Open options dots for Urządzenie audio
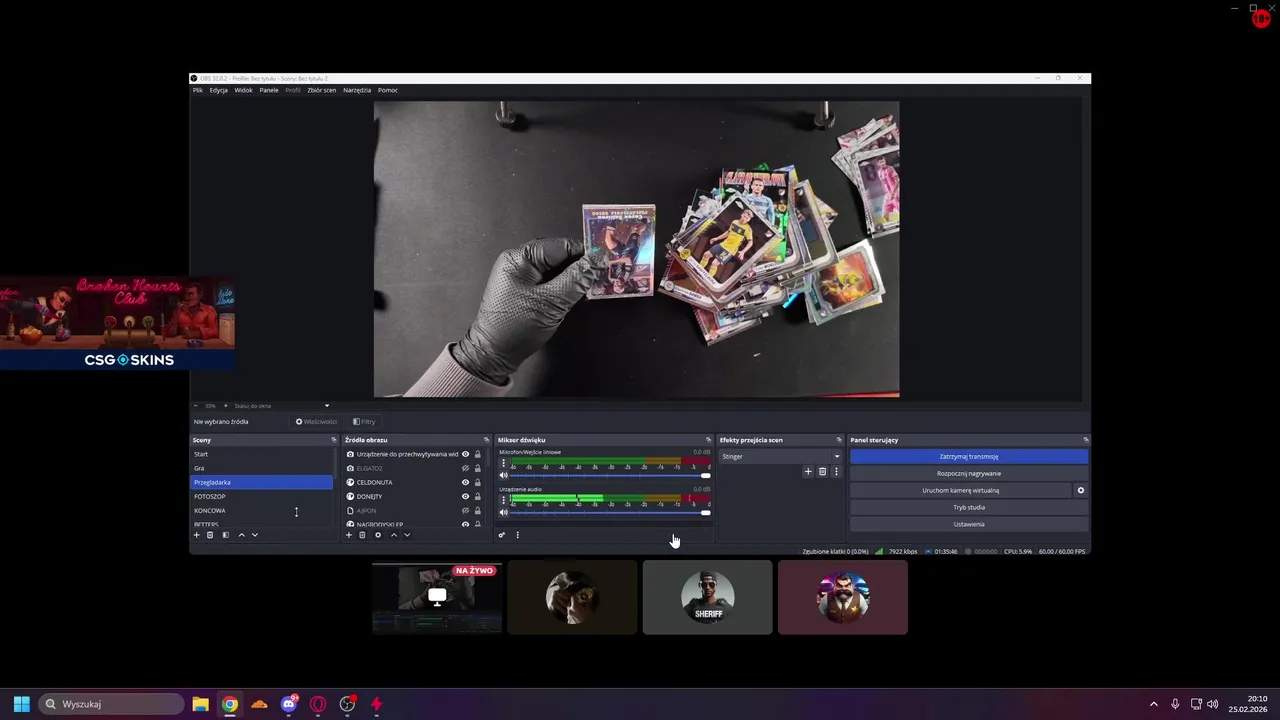This screenshot has height=720, width=1280. coord(503,500)
